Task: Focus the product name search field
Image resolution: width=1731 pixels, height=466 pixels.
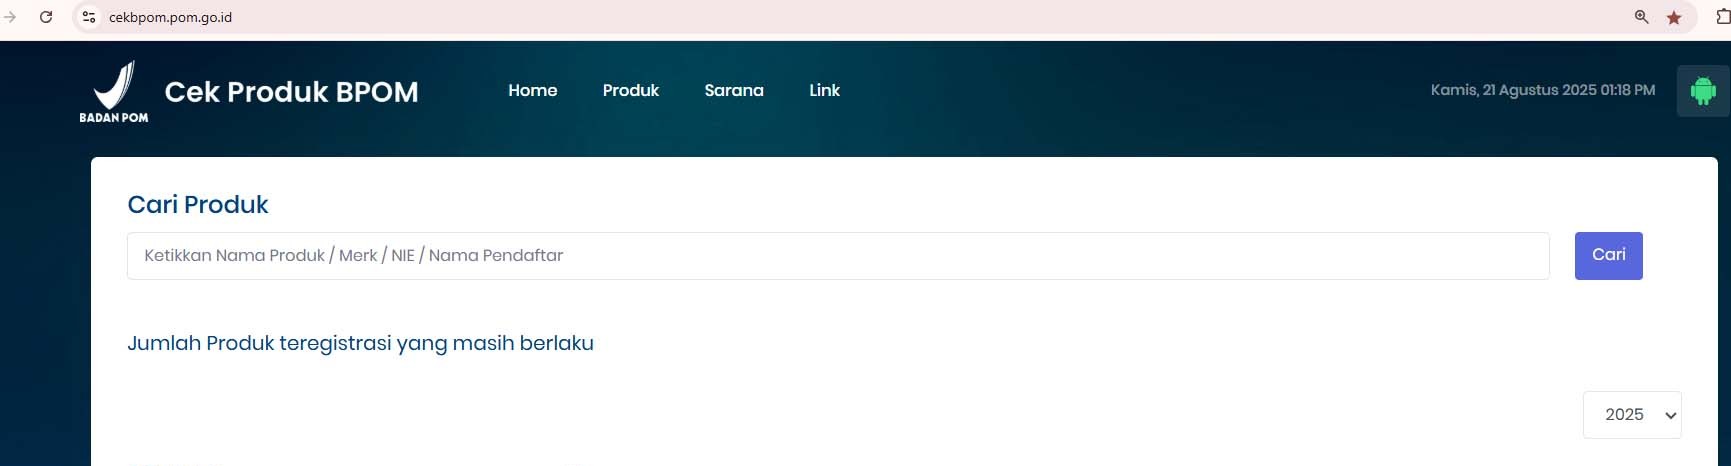Action: pyautogui.click(x=838, y=256)
